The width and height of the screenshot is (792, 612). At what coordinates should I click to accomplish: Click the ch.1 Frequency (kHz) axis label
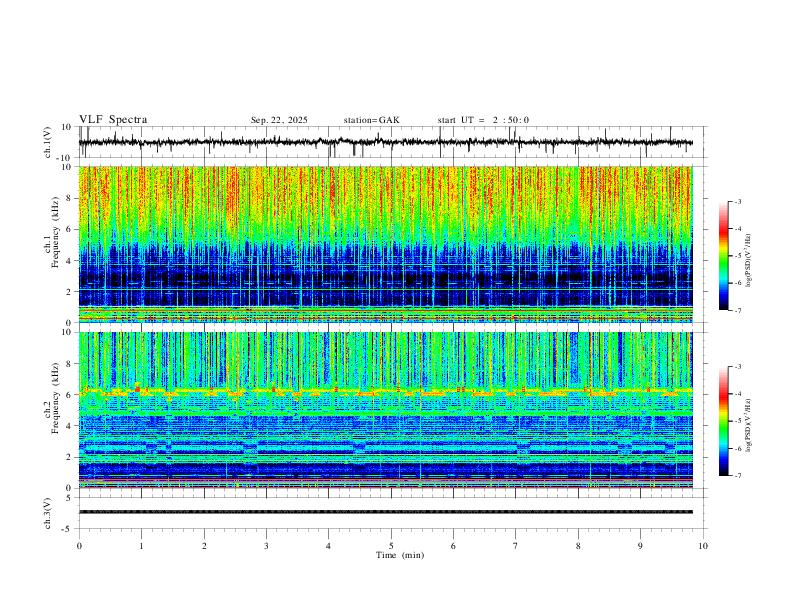[51, 230]
